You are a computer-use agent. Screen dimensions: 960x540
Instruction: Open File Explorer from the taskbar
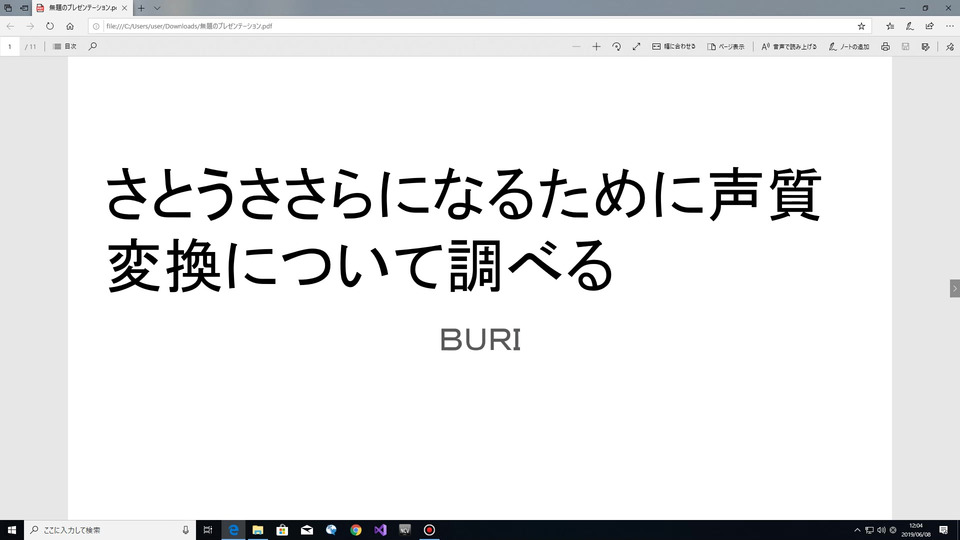click(x=258, y=530)
